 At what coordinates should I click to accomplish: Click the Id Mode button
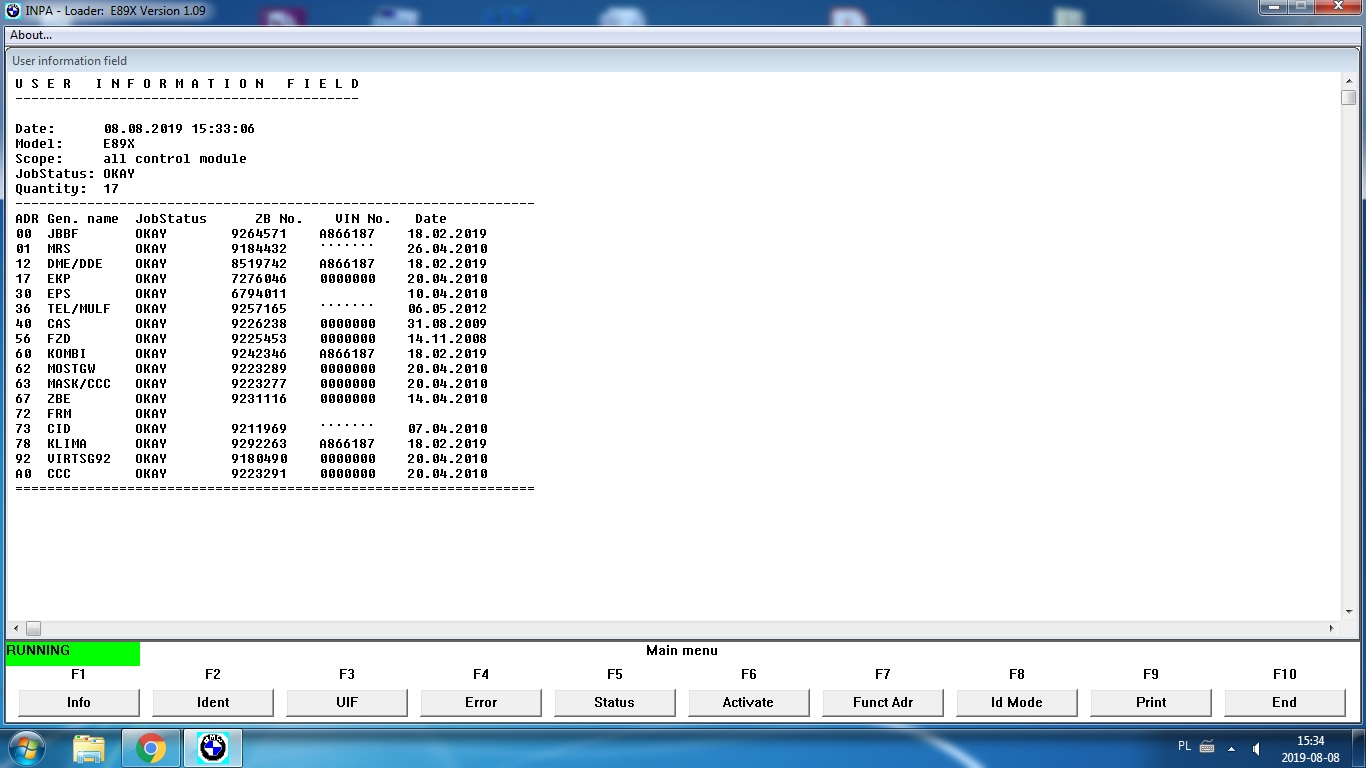point(1017,703)
